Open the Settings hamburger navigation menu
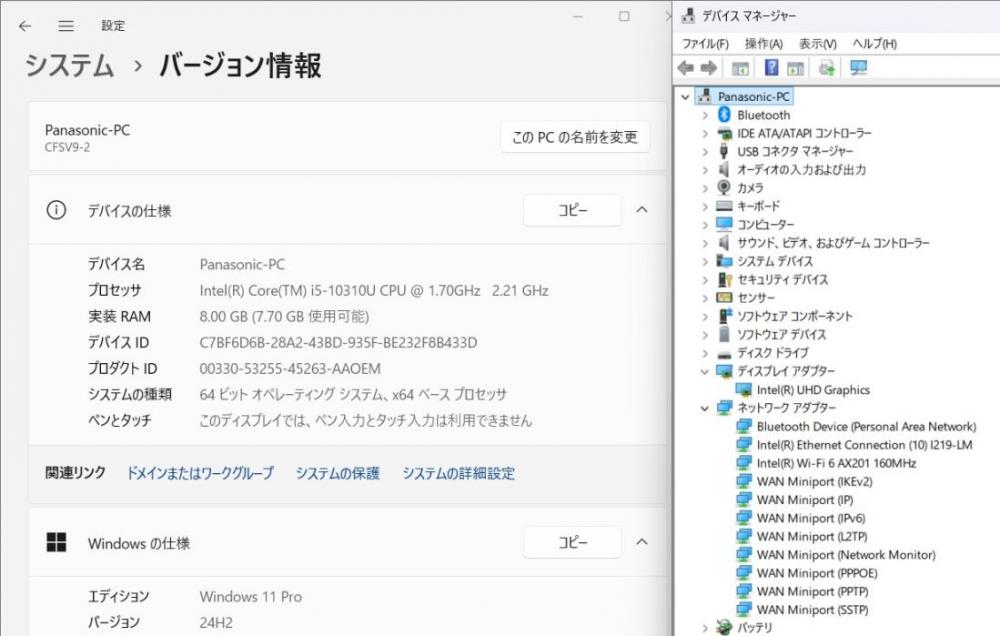 click(x=66, y=26)
